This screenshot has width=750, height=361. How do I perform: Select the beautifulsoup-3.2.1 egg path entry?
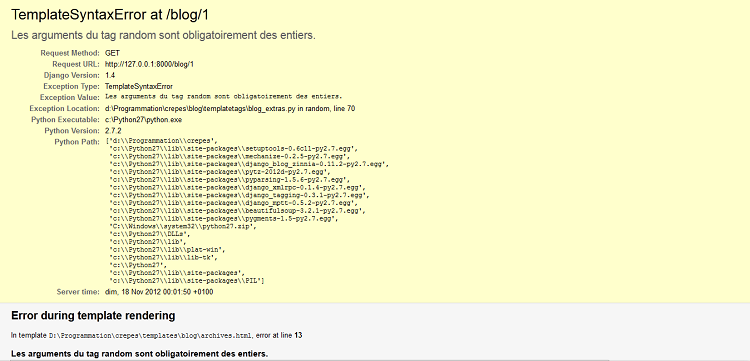coord(237,210)
